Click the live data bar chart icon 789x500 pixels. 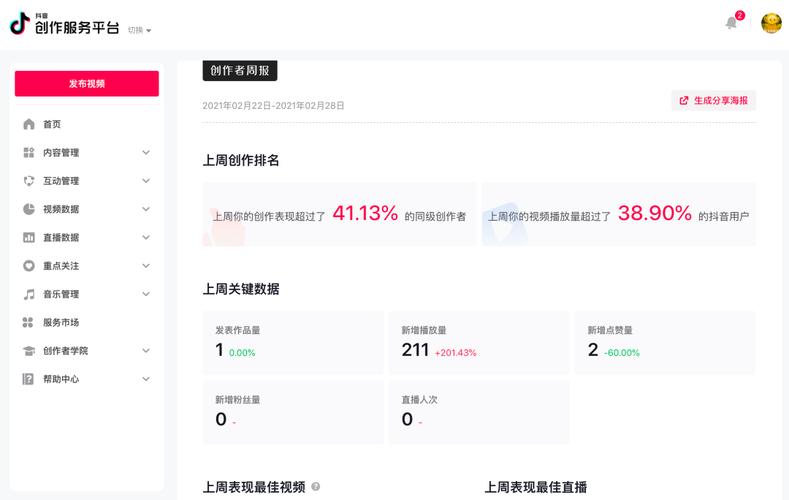pos(29,238)
